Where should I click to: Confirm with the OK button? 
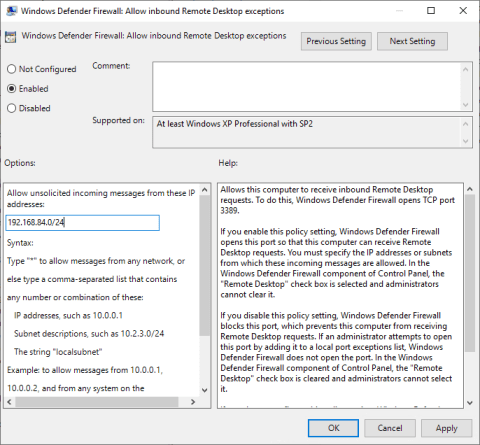[333, 428]
